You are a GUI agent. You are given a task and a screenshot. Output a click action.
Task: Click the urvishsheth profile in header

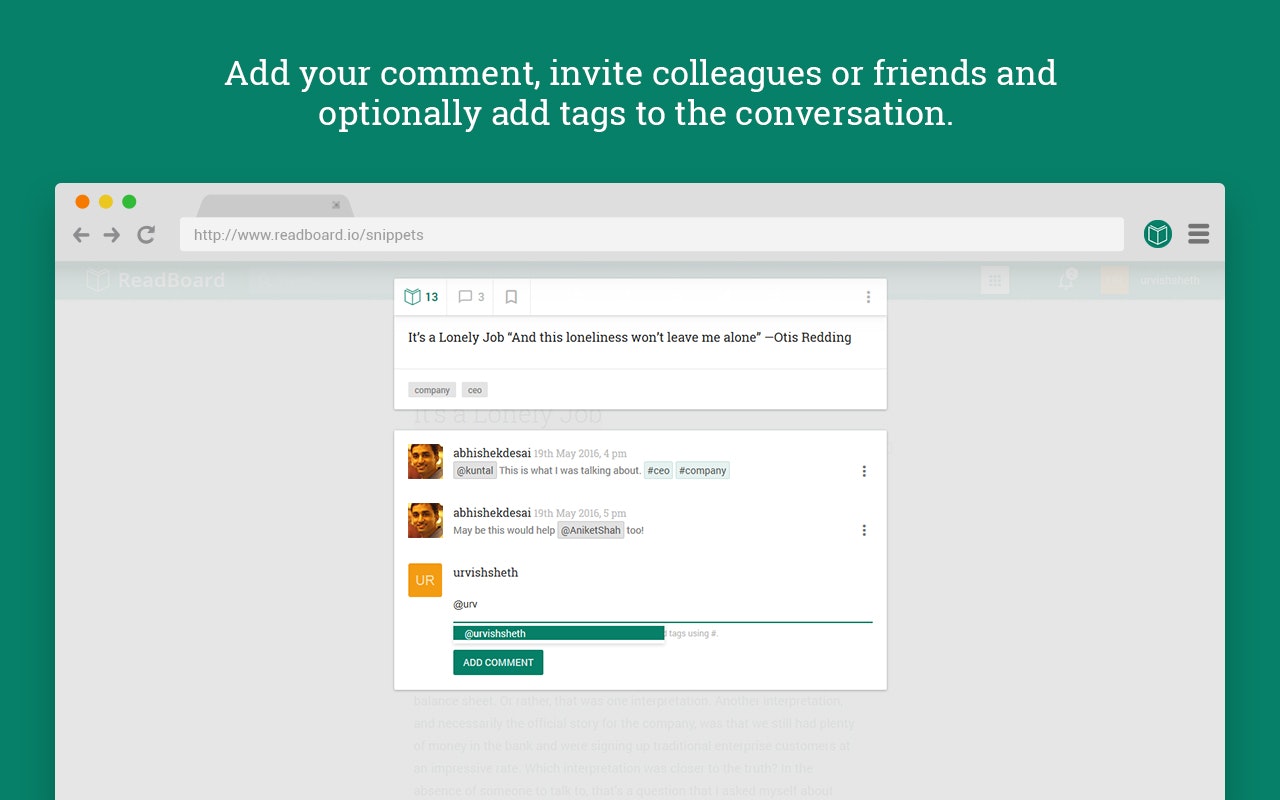click(x=1150, y=280)
